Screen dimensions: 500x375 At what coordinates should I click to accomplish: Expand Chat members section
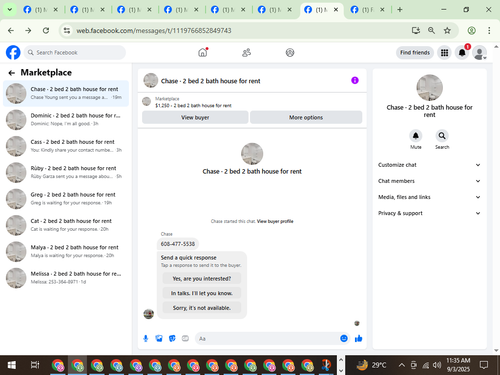click(429, 181)
